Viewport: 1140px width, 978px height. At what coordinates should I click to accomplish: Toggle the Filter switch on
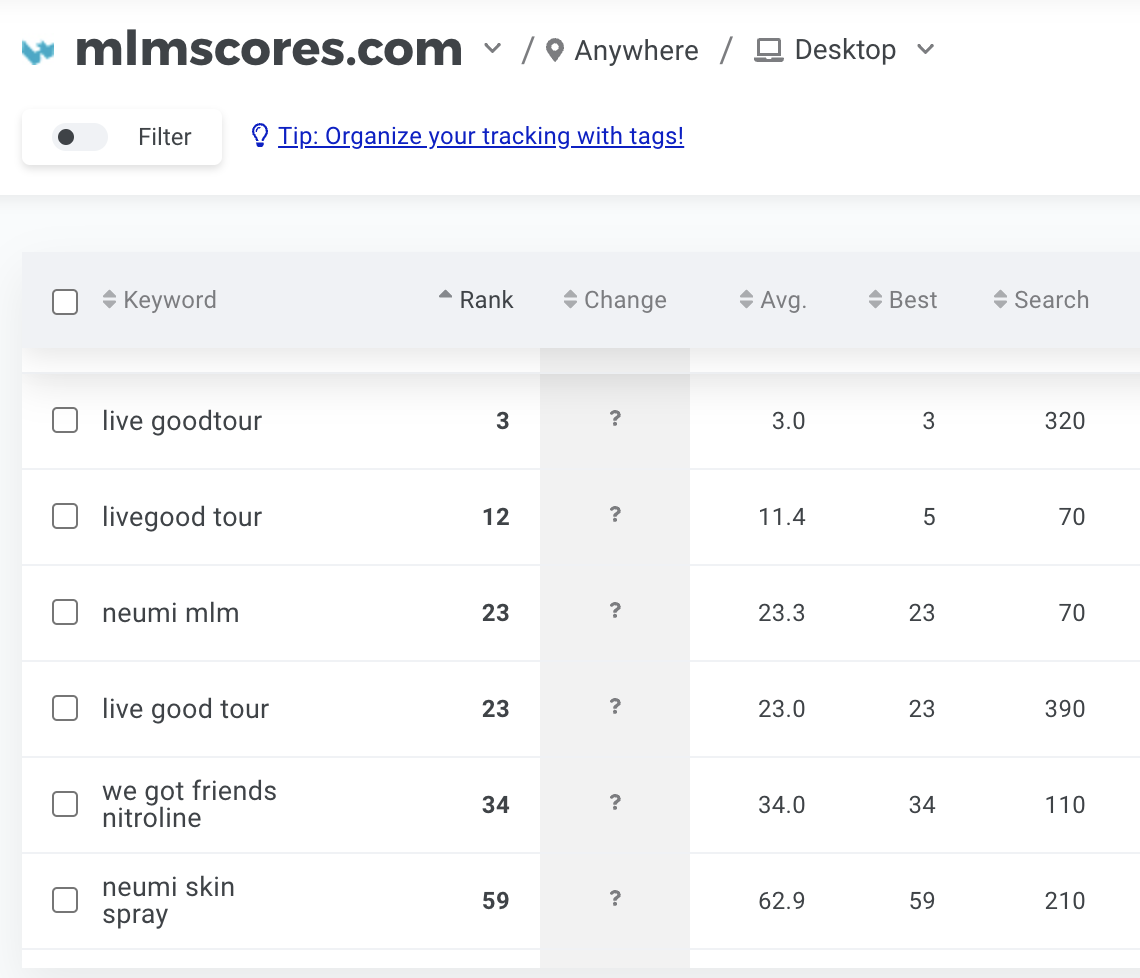pos(80,137)
